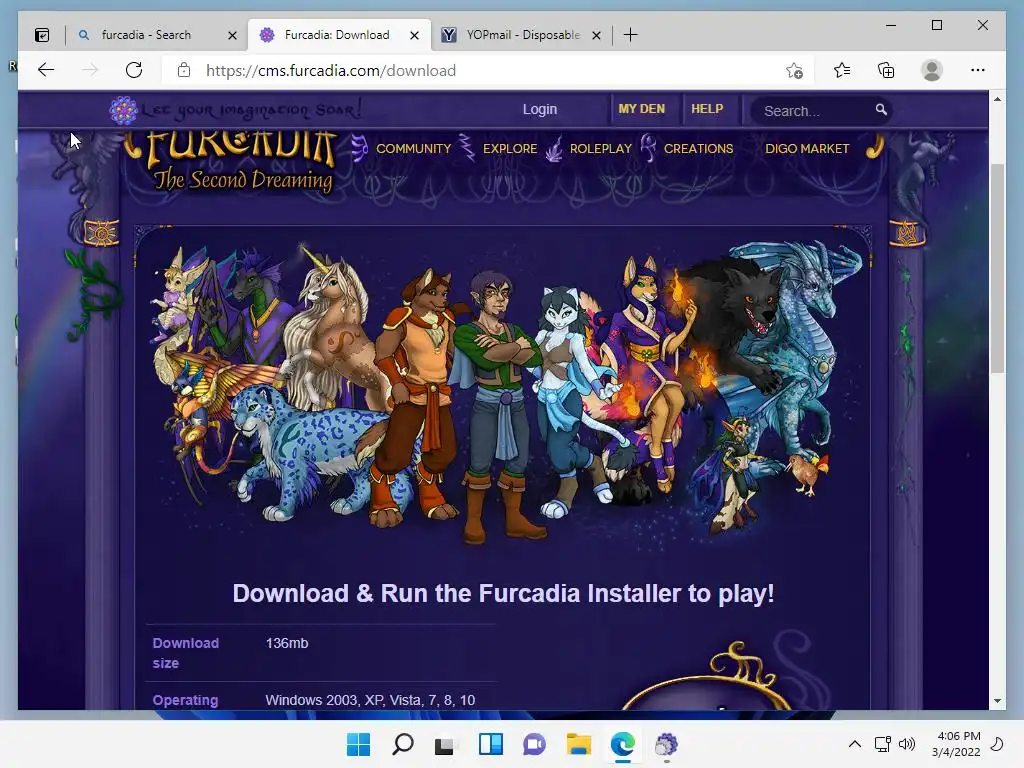Open the network status tray icon
Viewport: 1024px width, 768px height.
coord(882,744)
